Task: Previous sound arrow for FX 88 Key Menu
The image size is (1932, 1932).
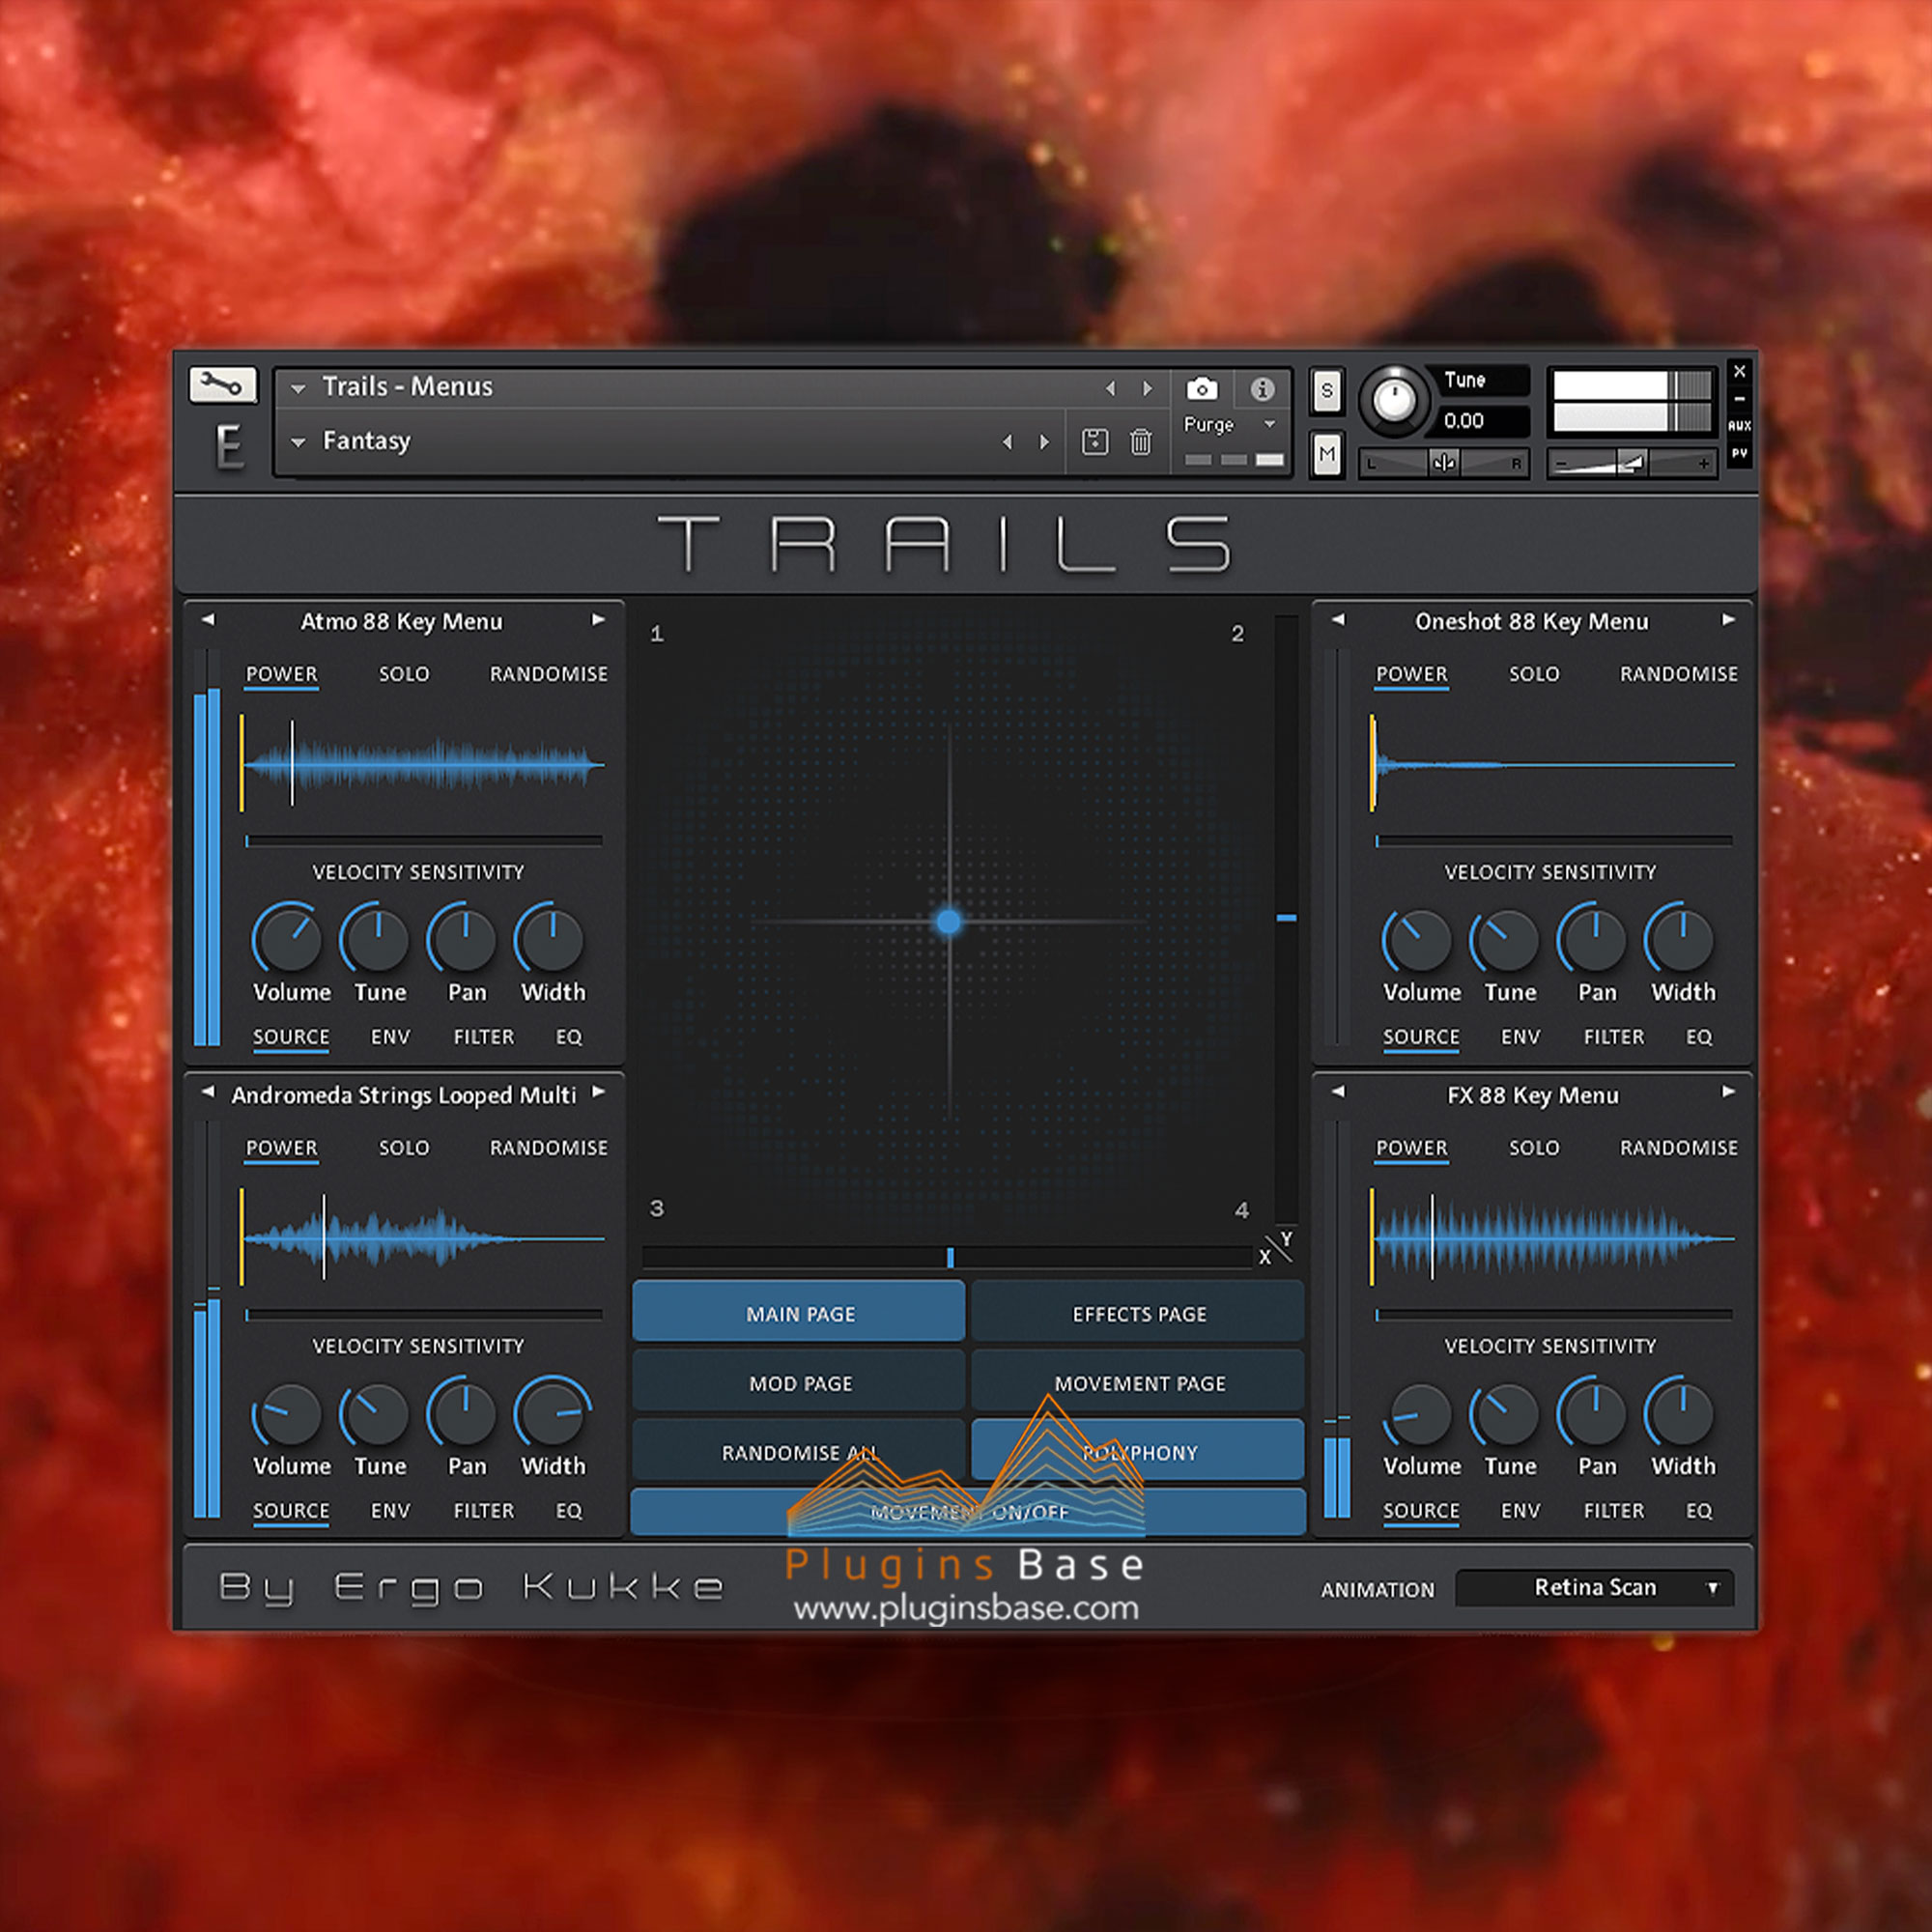Action: click(1338, 1092)
